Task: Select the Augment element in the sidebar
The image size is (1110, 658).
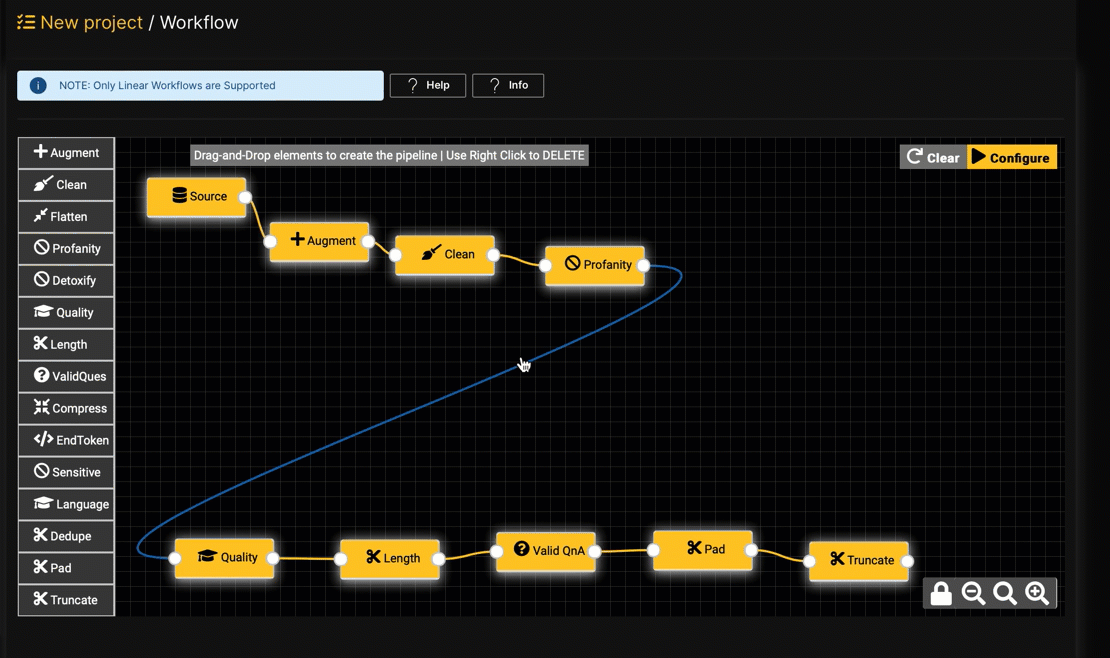Action: [66, 152]
